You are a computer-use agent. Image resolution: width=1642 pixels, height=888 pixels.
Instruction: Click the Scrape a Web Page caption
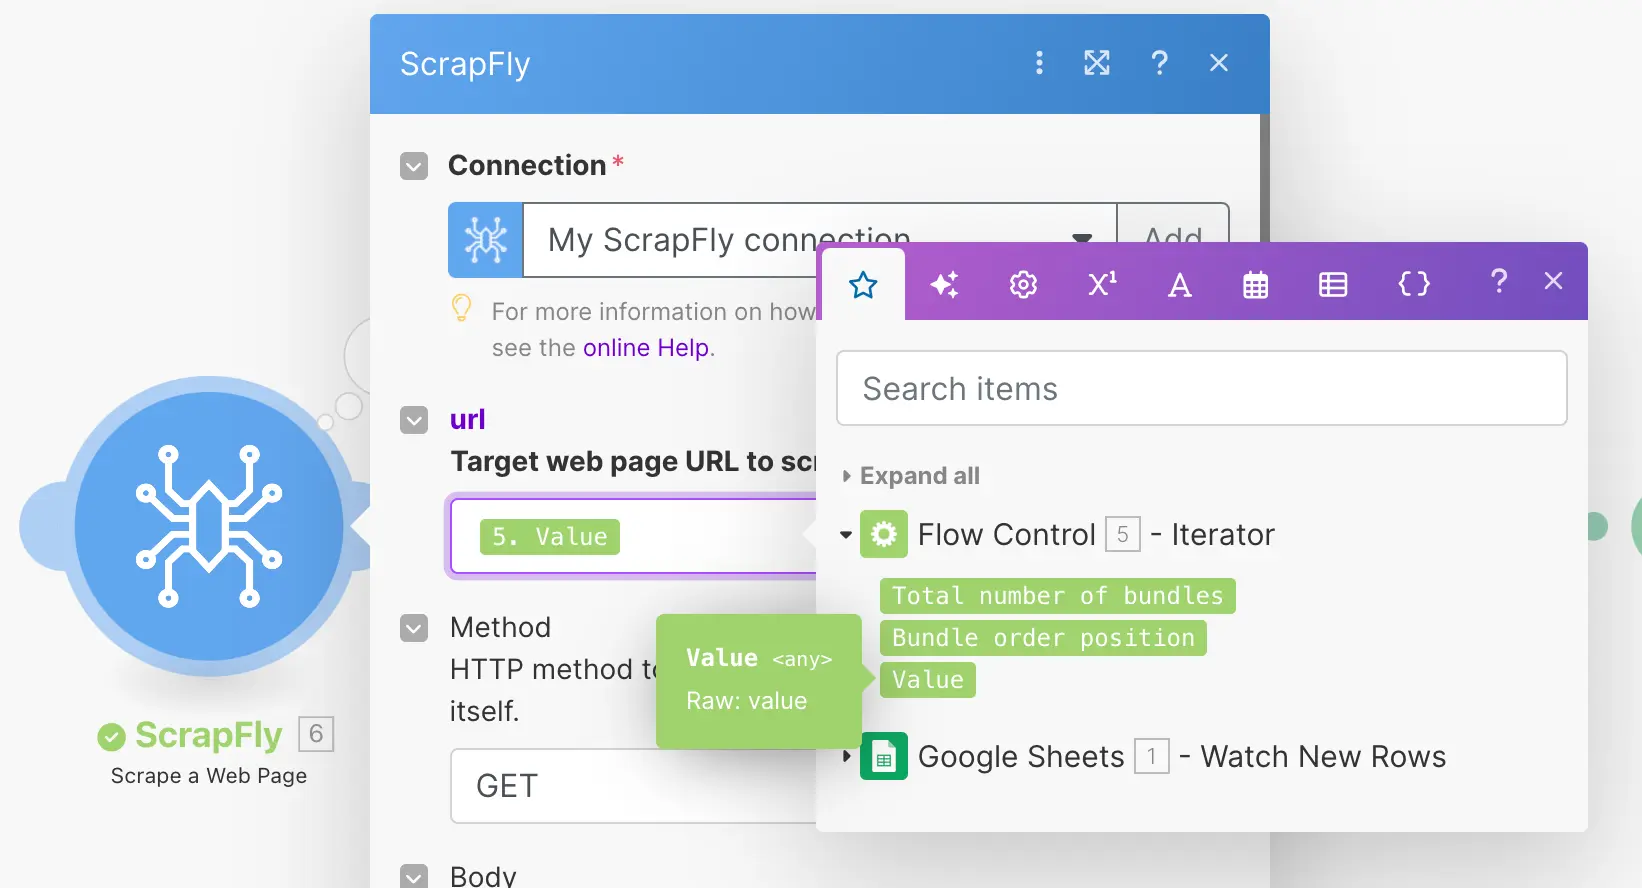click(x=209, y=776)
